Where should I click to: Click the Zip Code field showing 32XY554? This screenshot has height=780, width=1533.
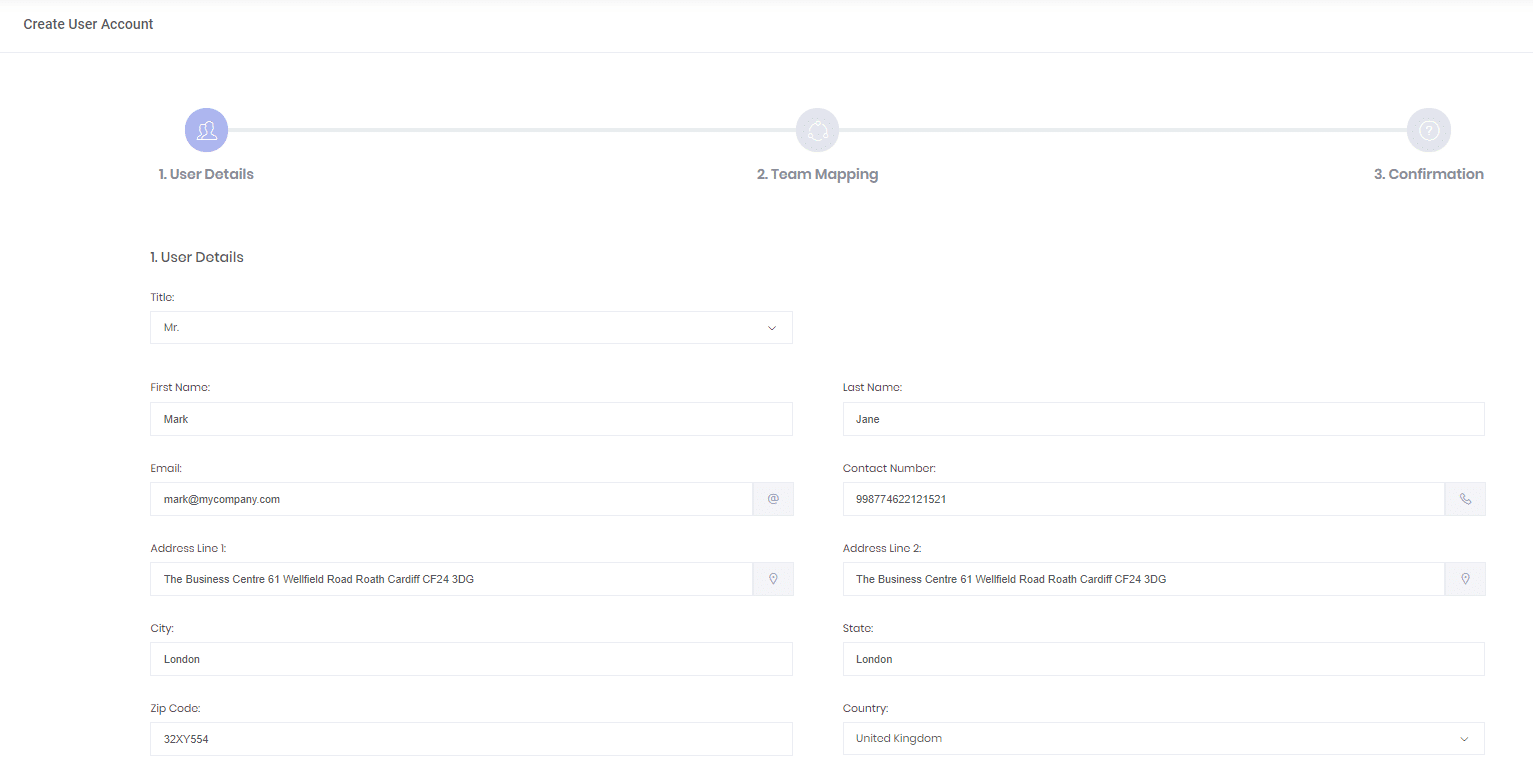(x=470, y=738)
